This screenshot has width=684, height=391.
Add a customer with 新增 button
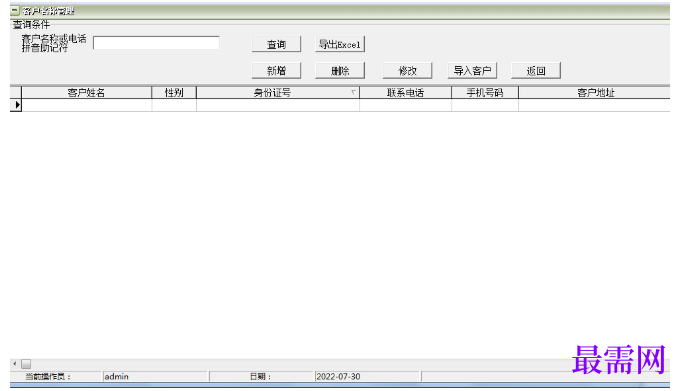pyautogui.click(x=276, y=71)
